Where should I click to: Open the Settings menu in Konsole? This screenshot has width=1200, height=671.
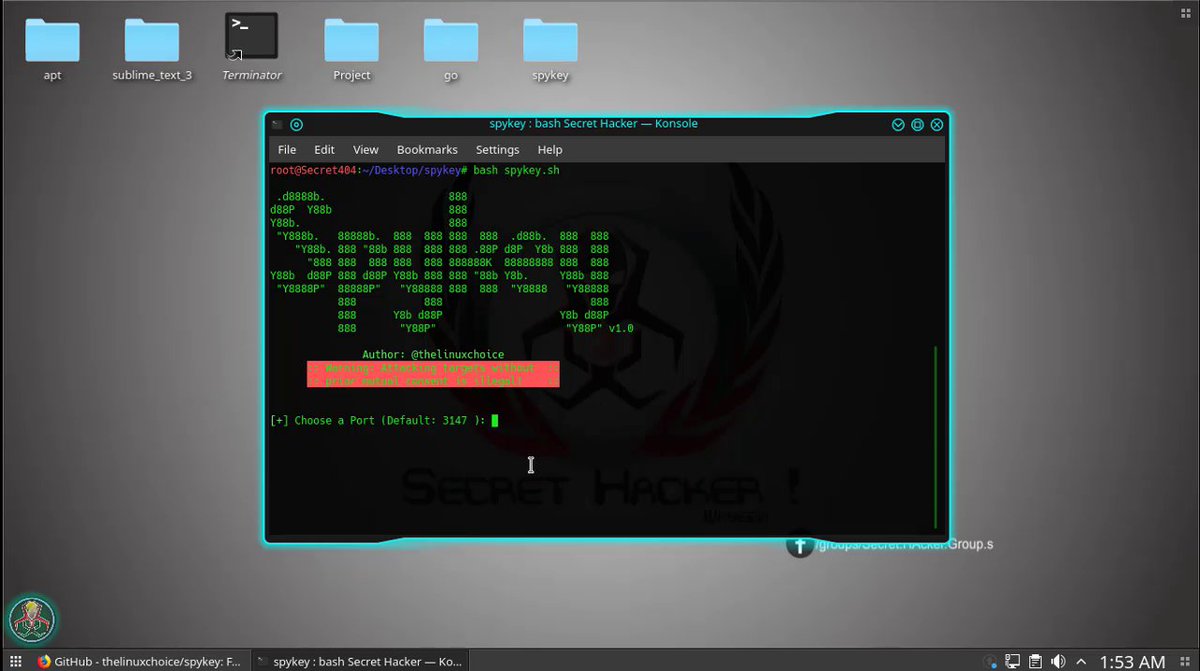click(497, 150)
